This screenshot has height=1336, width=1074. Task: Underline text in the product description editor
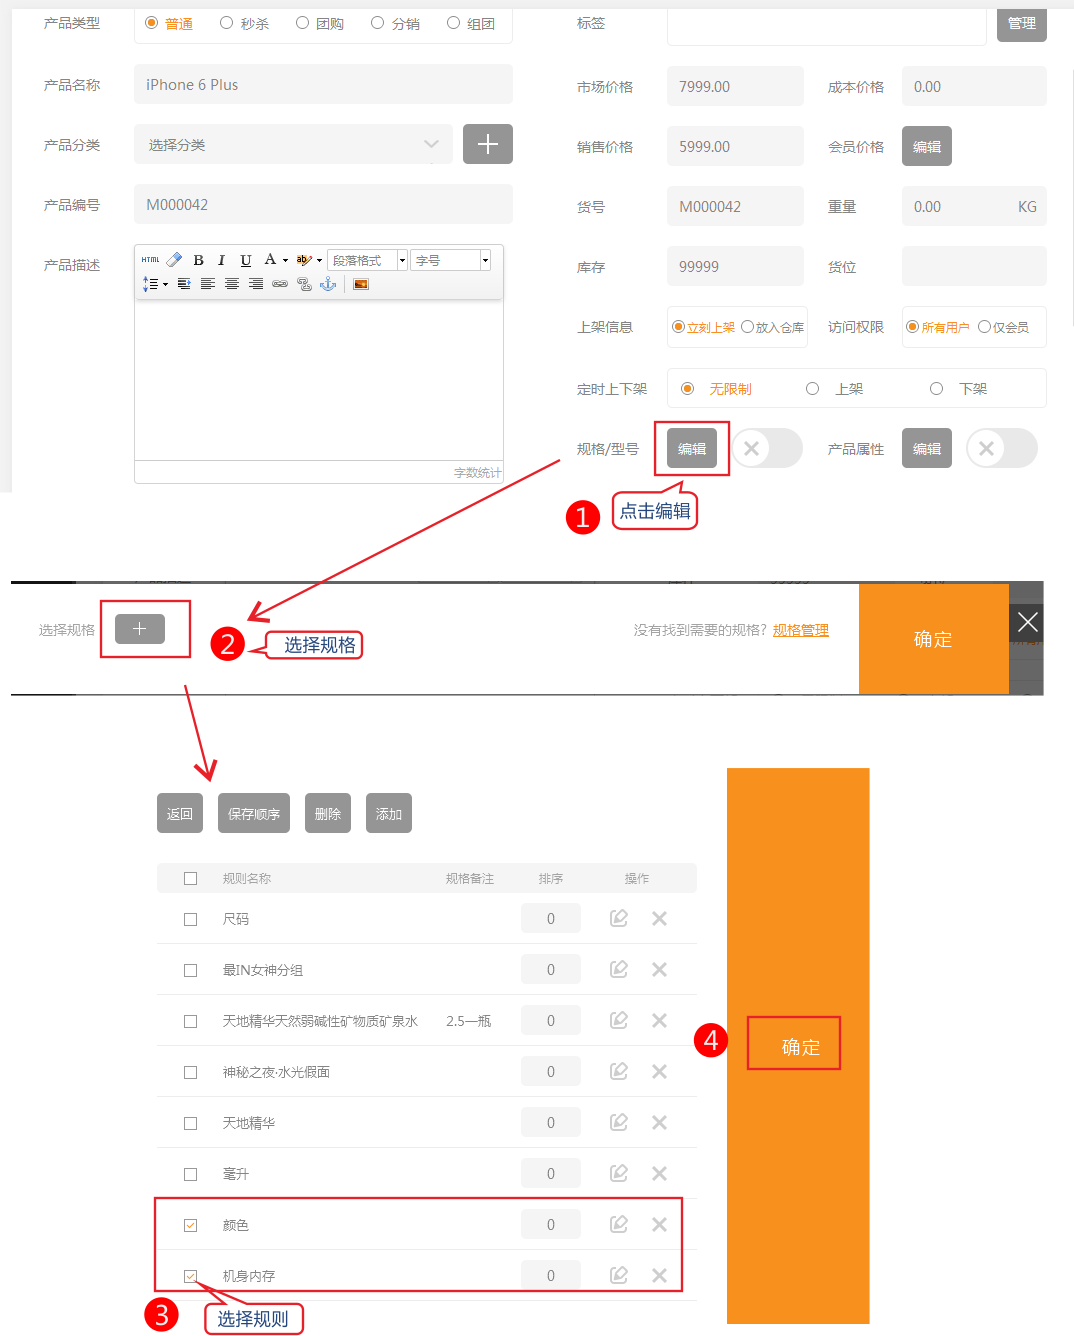(x=245, y=260)
